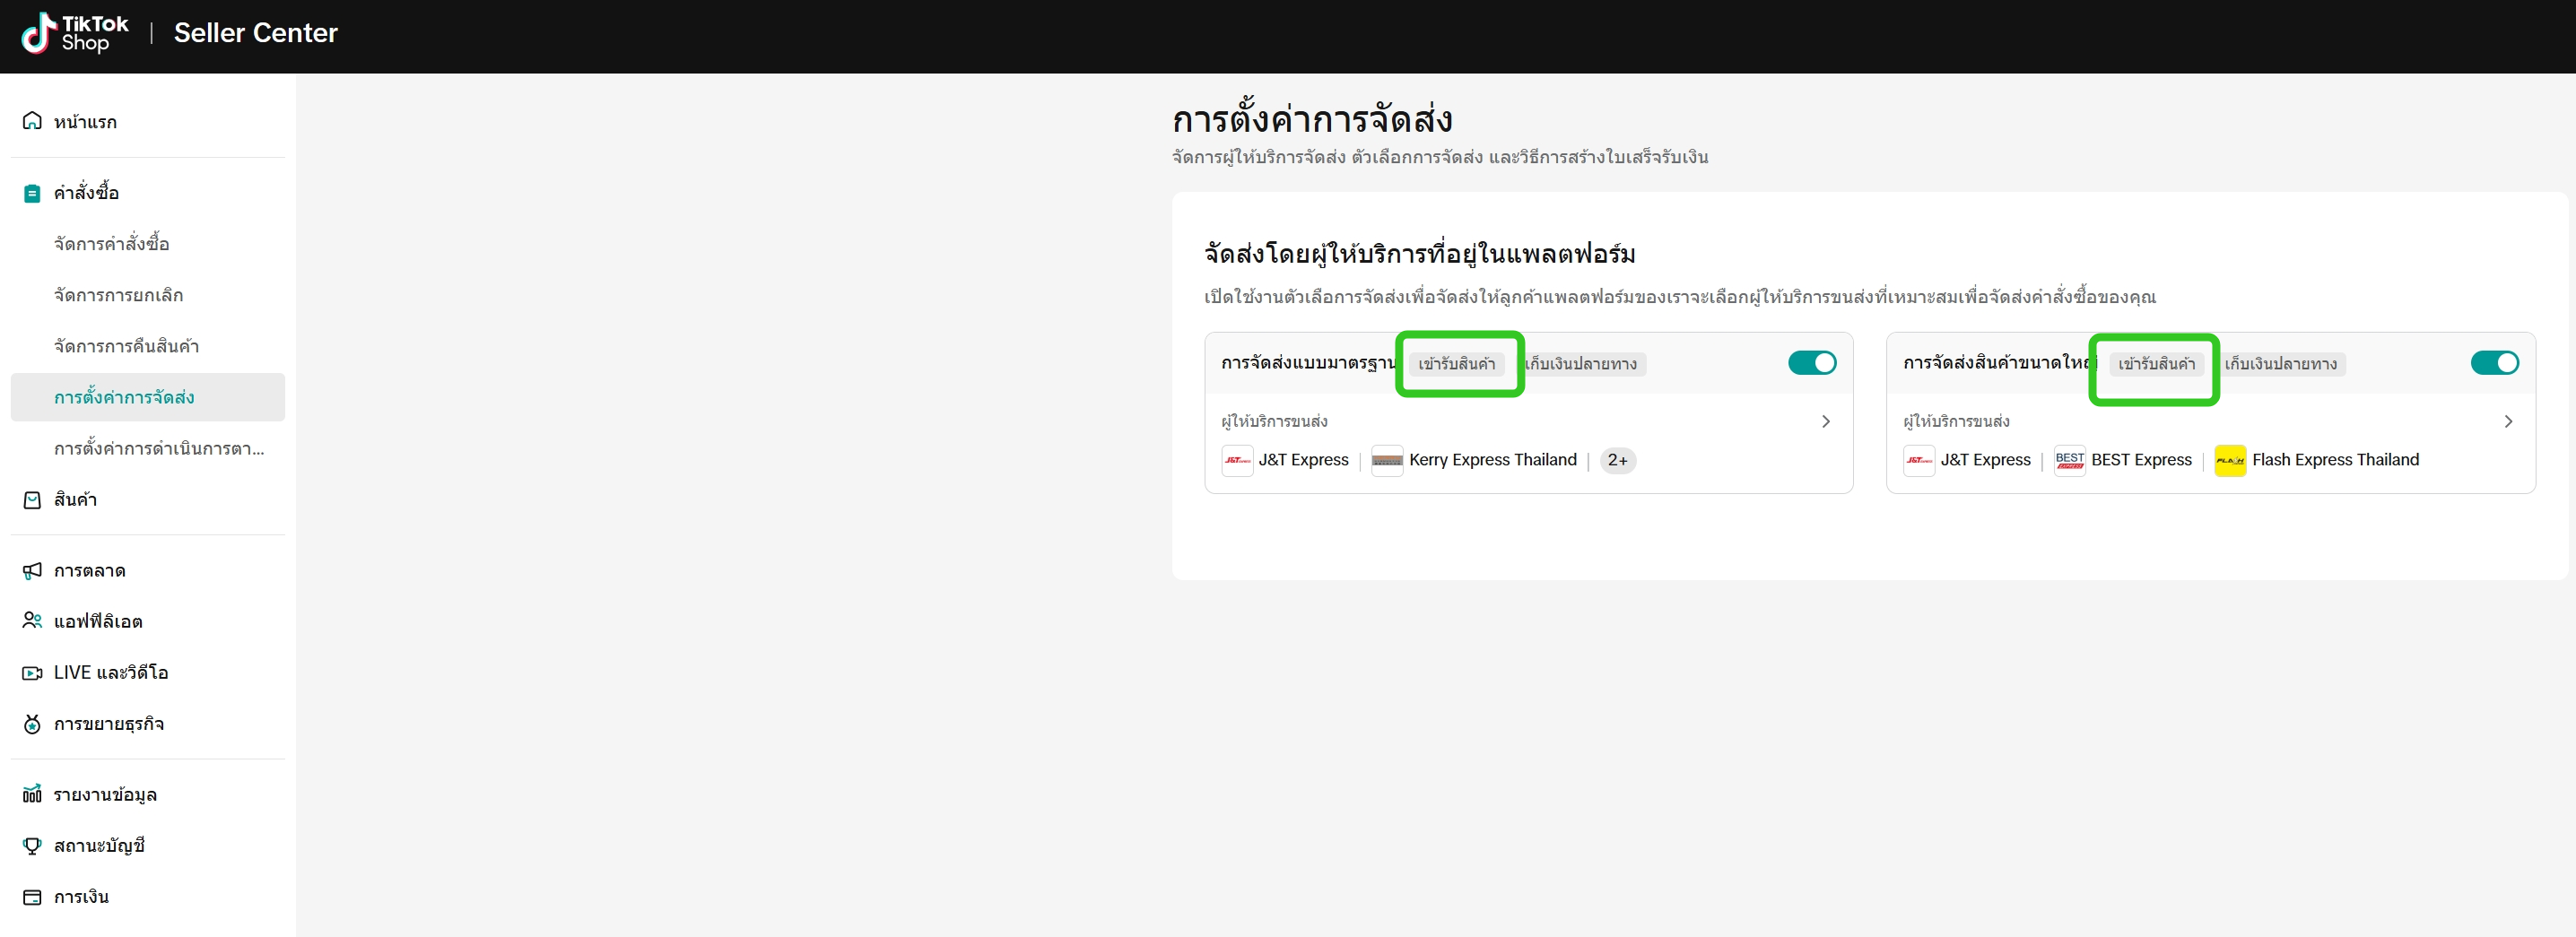
Task: Go to จัดการการยกเลิก in the sidebar
Action: pyautogui.click(x=148, y=295)
